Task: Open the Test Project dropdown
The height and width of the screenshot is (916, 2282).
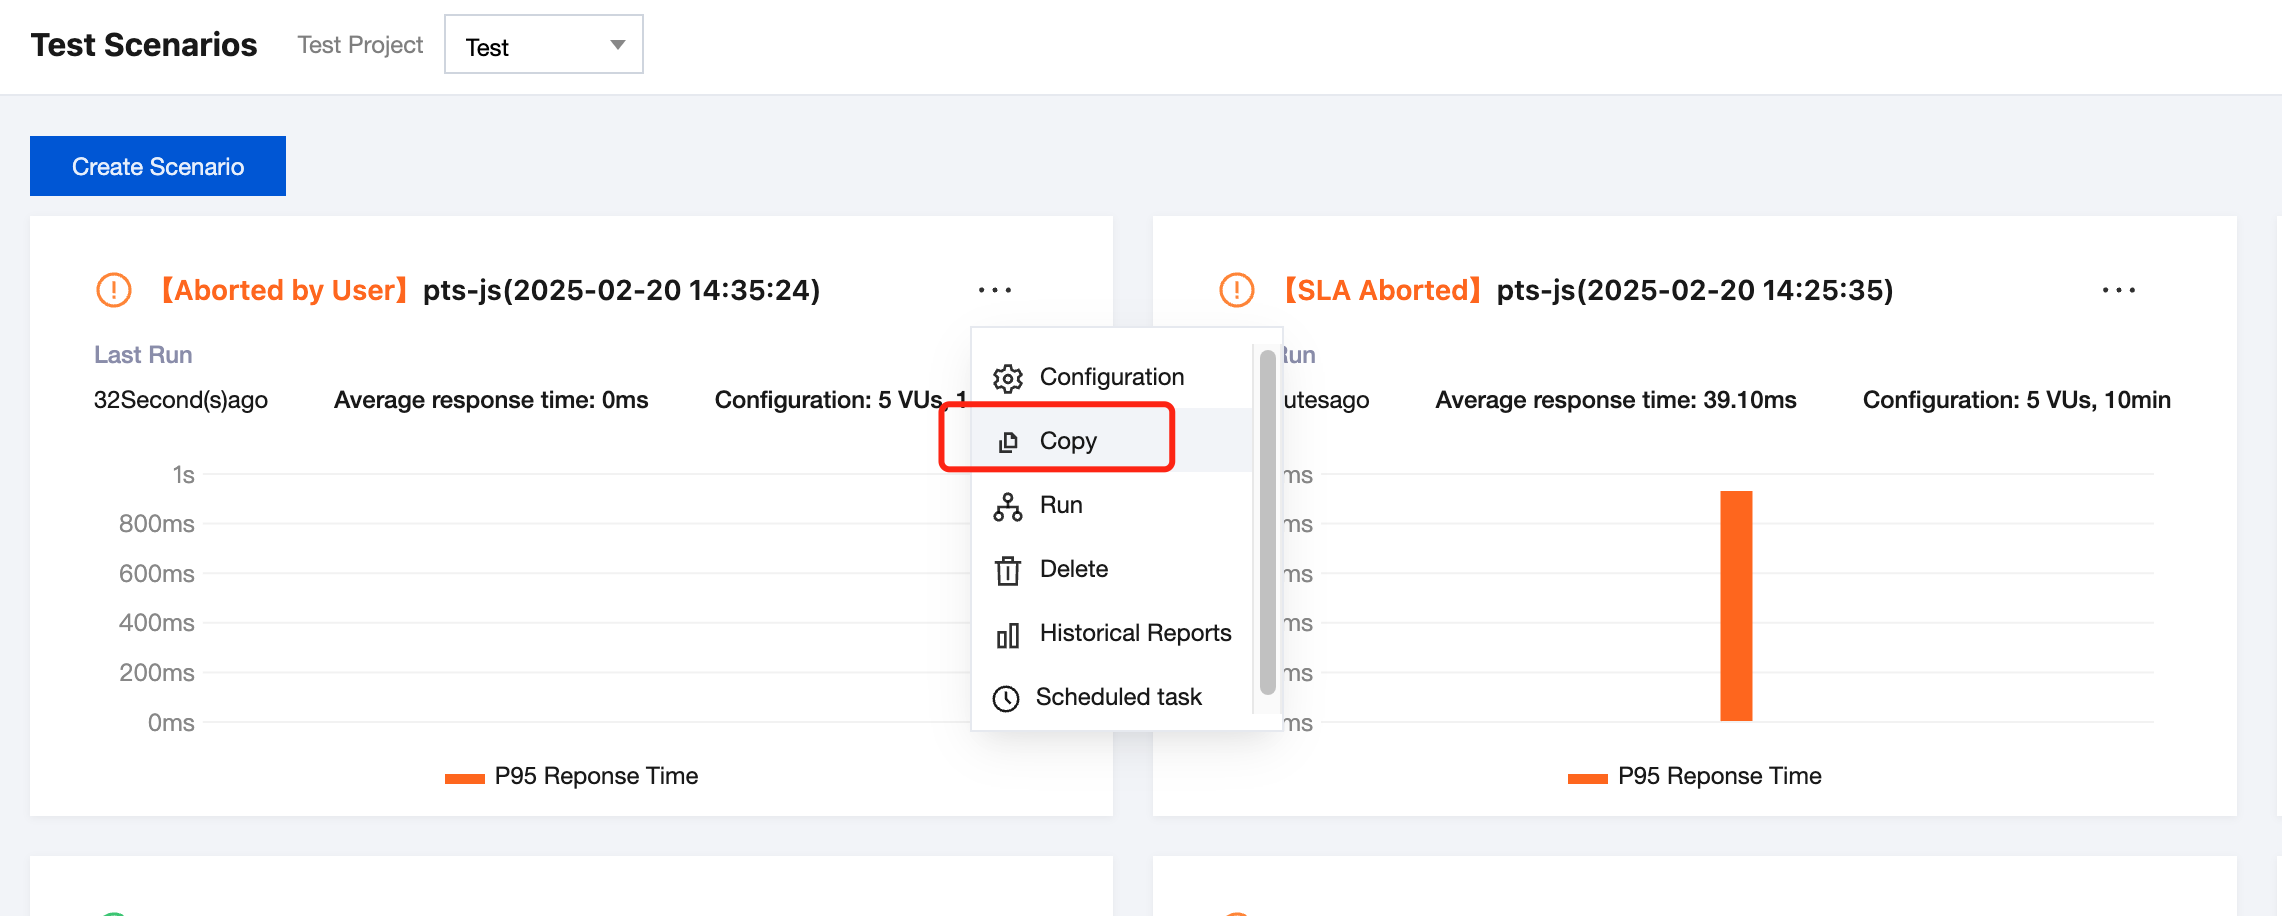Action: click(x=544, y=44)
